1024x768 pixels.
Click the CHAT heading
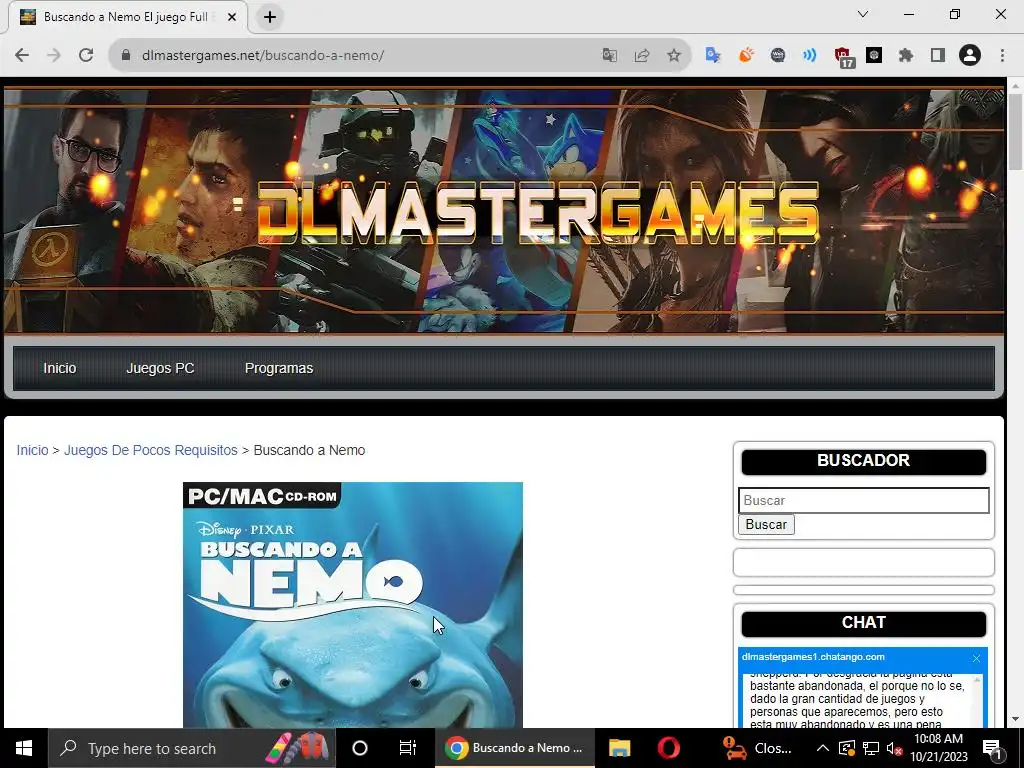tap(863, 623)
